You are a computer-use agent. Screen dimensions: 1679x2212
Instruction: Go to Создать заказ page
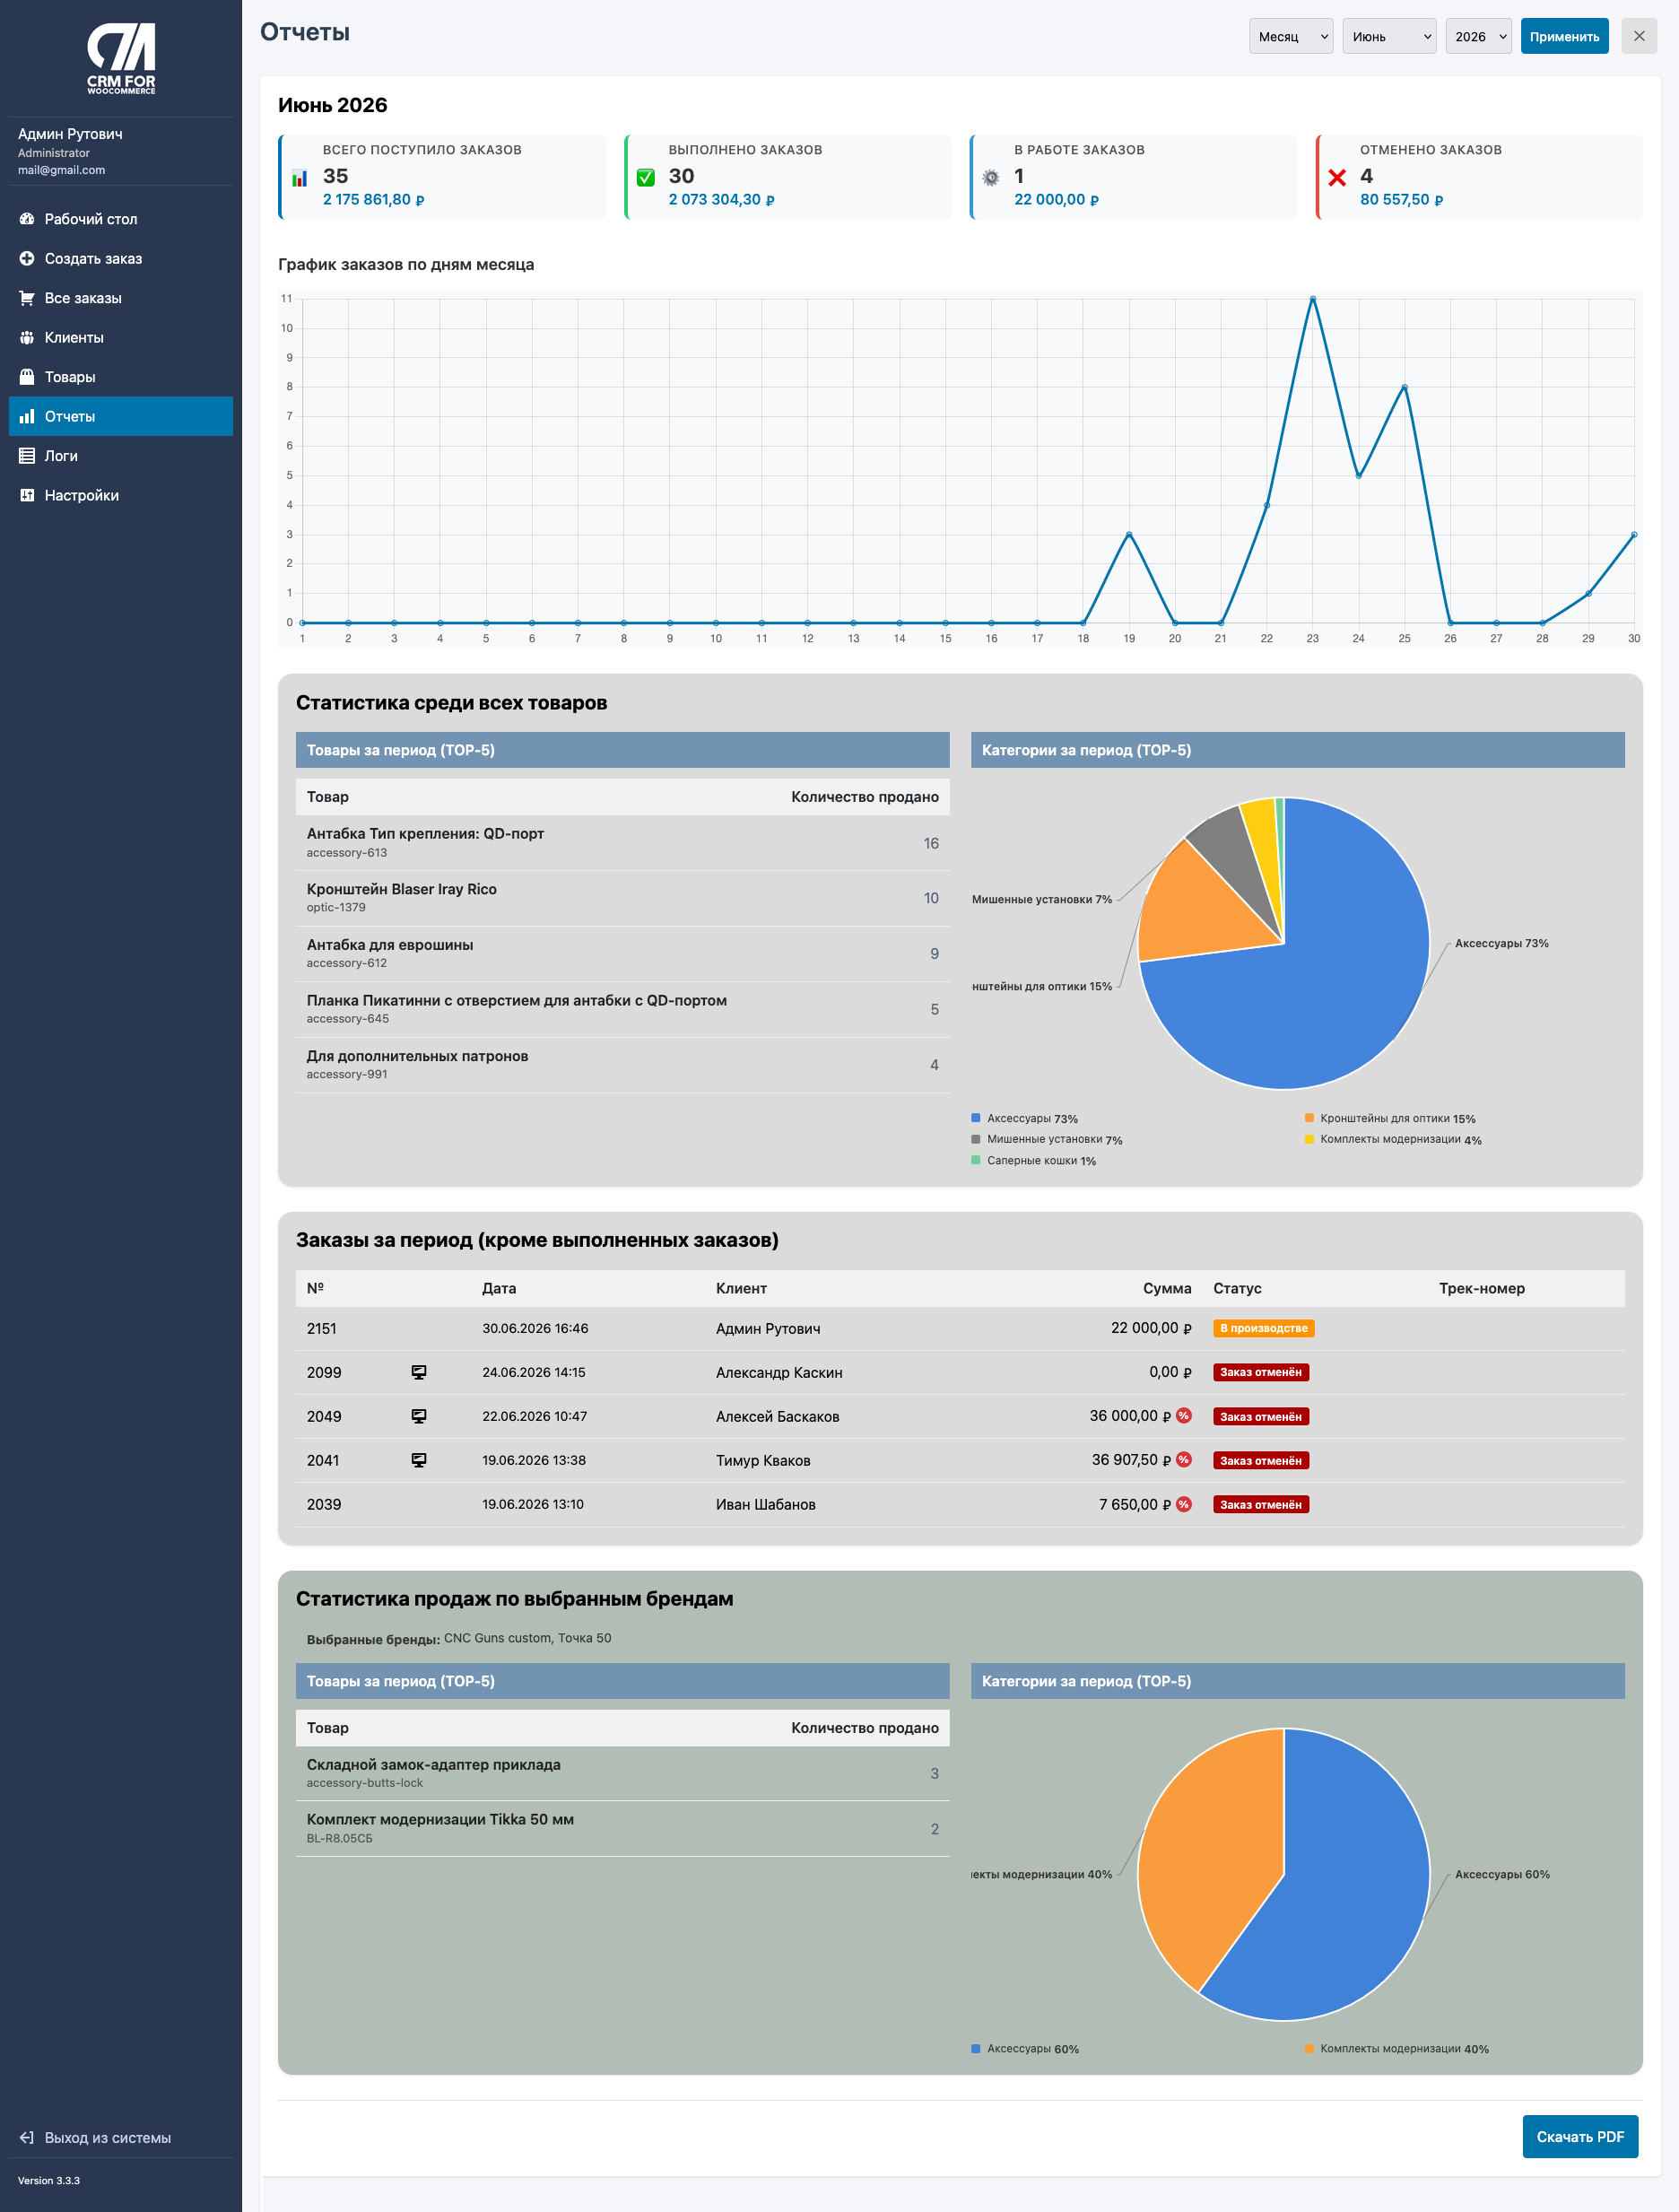[x=121, y=258]
